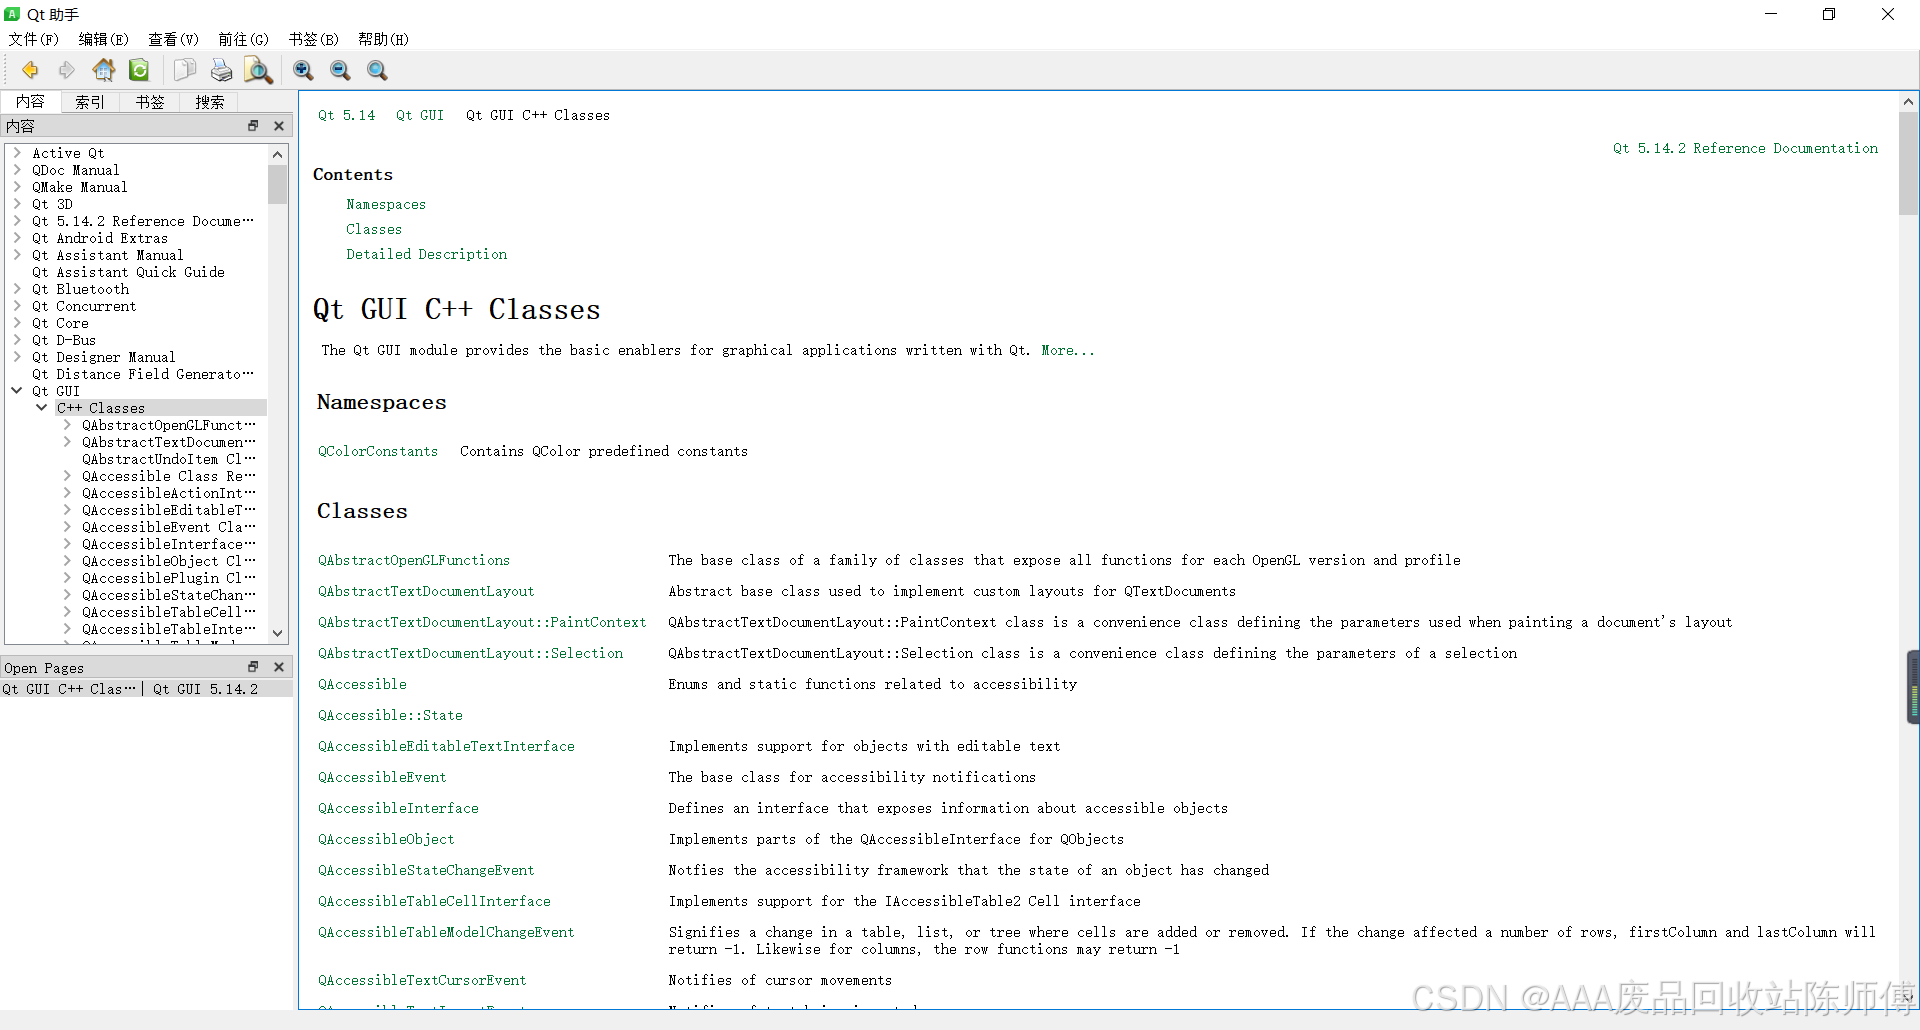Image resolution: width=1920 pixels, height=1030 pixels.
Task: Select the Qt GUI 5.14.2 open page
Action: [x=205, y=689]
